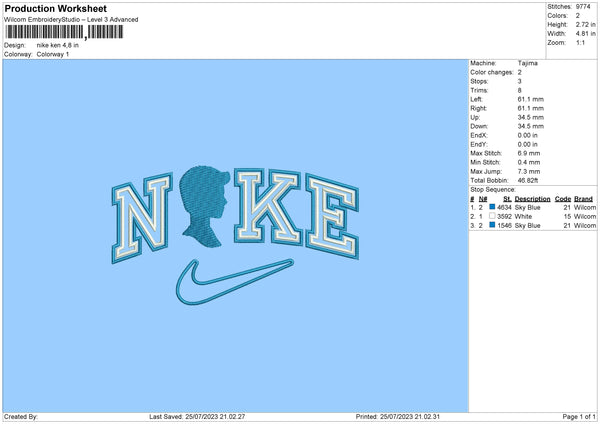Screen dimensions: 600x424
Task: Click code '15' in the White row
Action: (x=567, y=217)
